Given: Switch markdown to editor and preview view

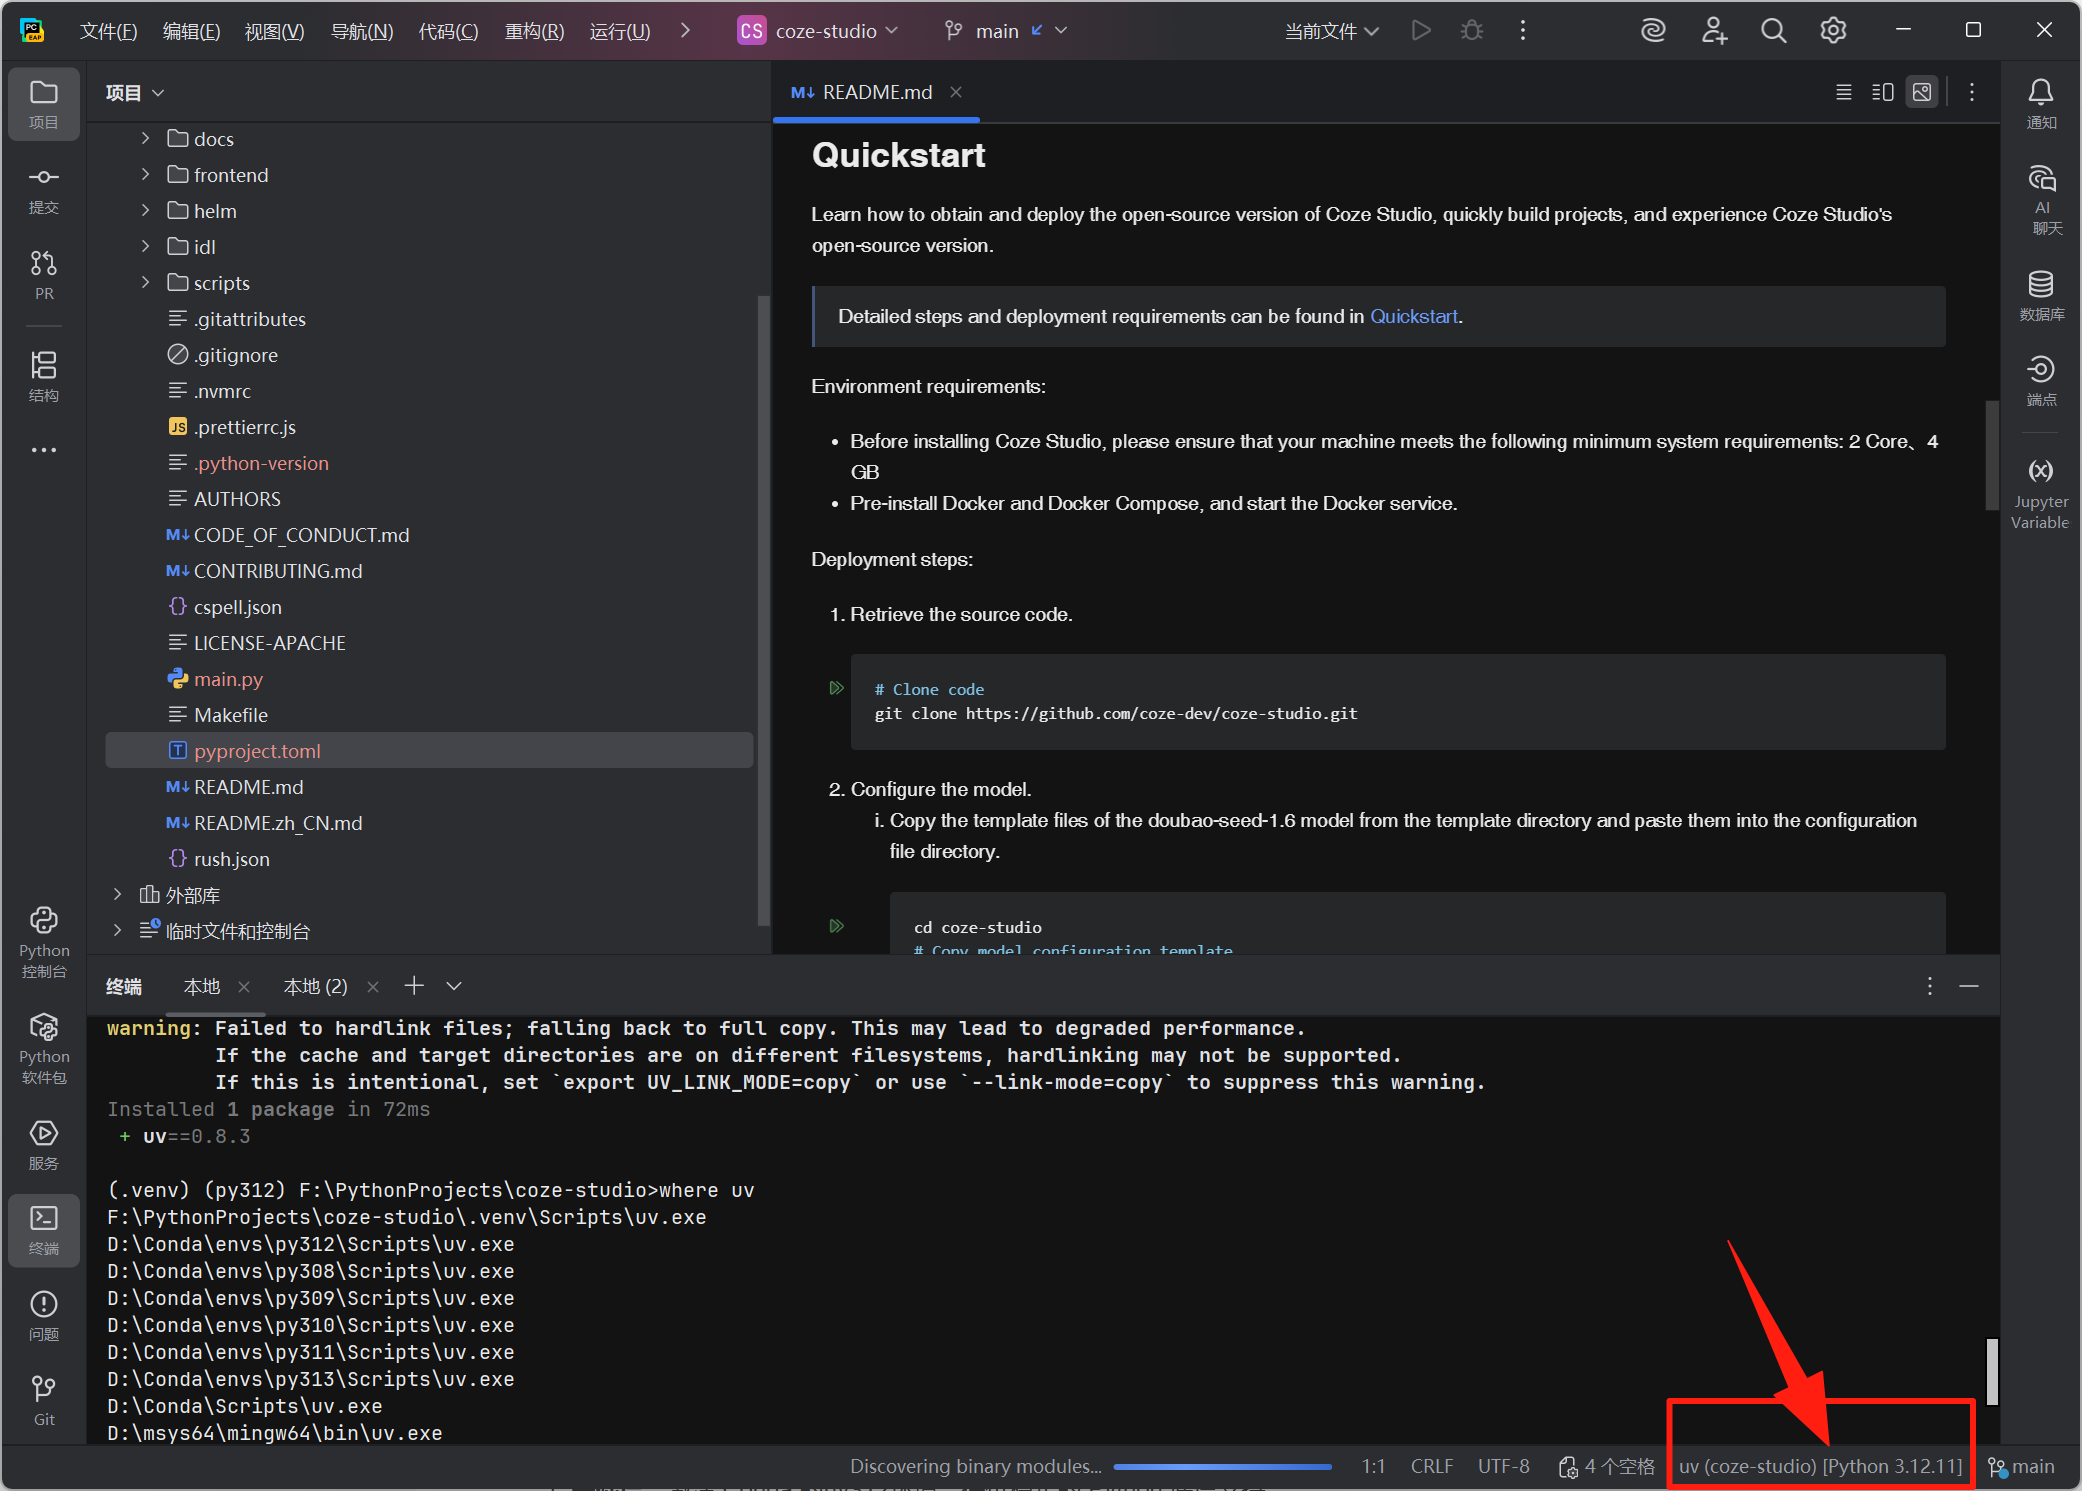Looking at the screenshot, I should (1883, 92).
